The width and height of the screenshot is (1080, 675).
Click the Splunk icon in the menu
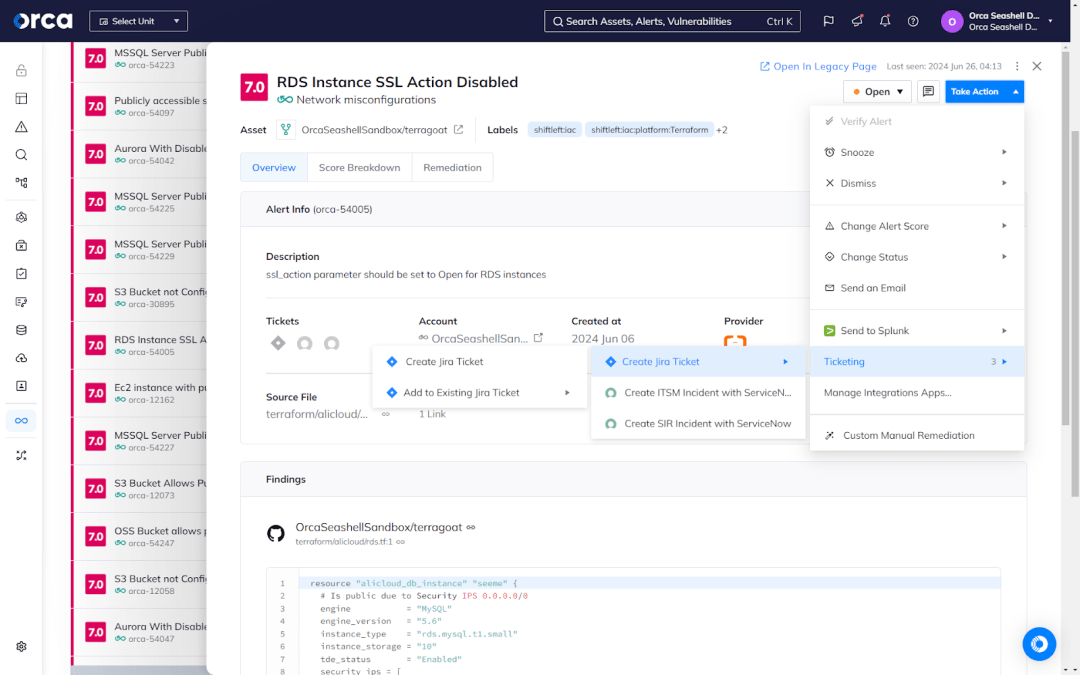[x=830, y=331]
